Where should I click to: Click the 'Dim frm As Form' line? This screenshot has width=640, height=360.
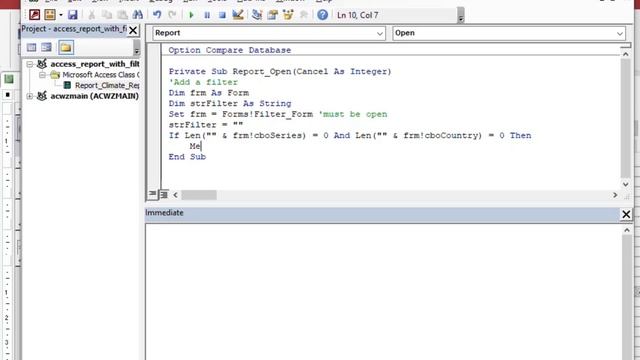209,93
